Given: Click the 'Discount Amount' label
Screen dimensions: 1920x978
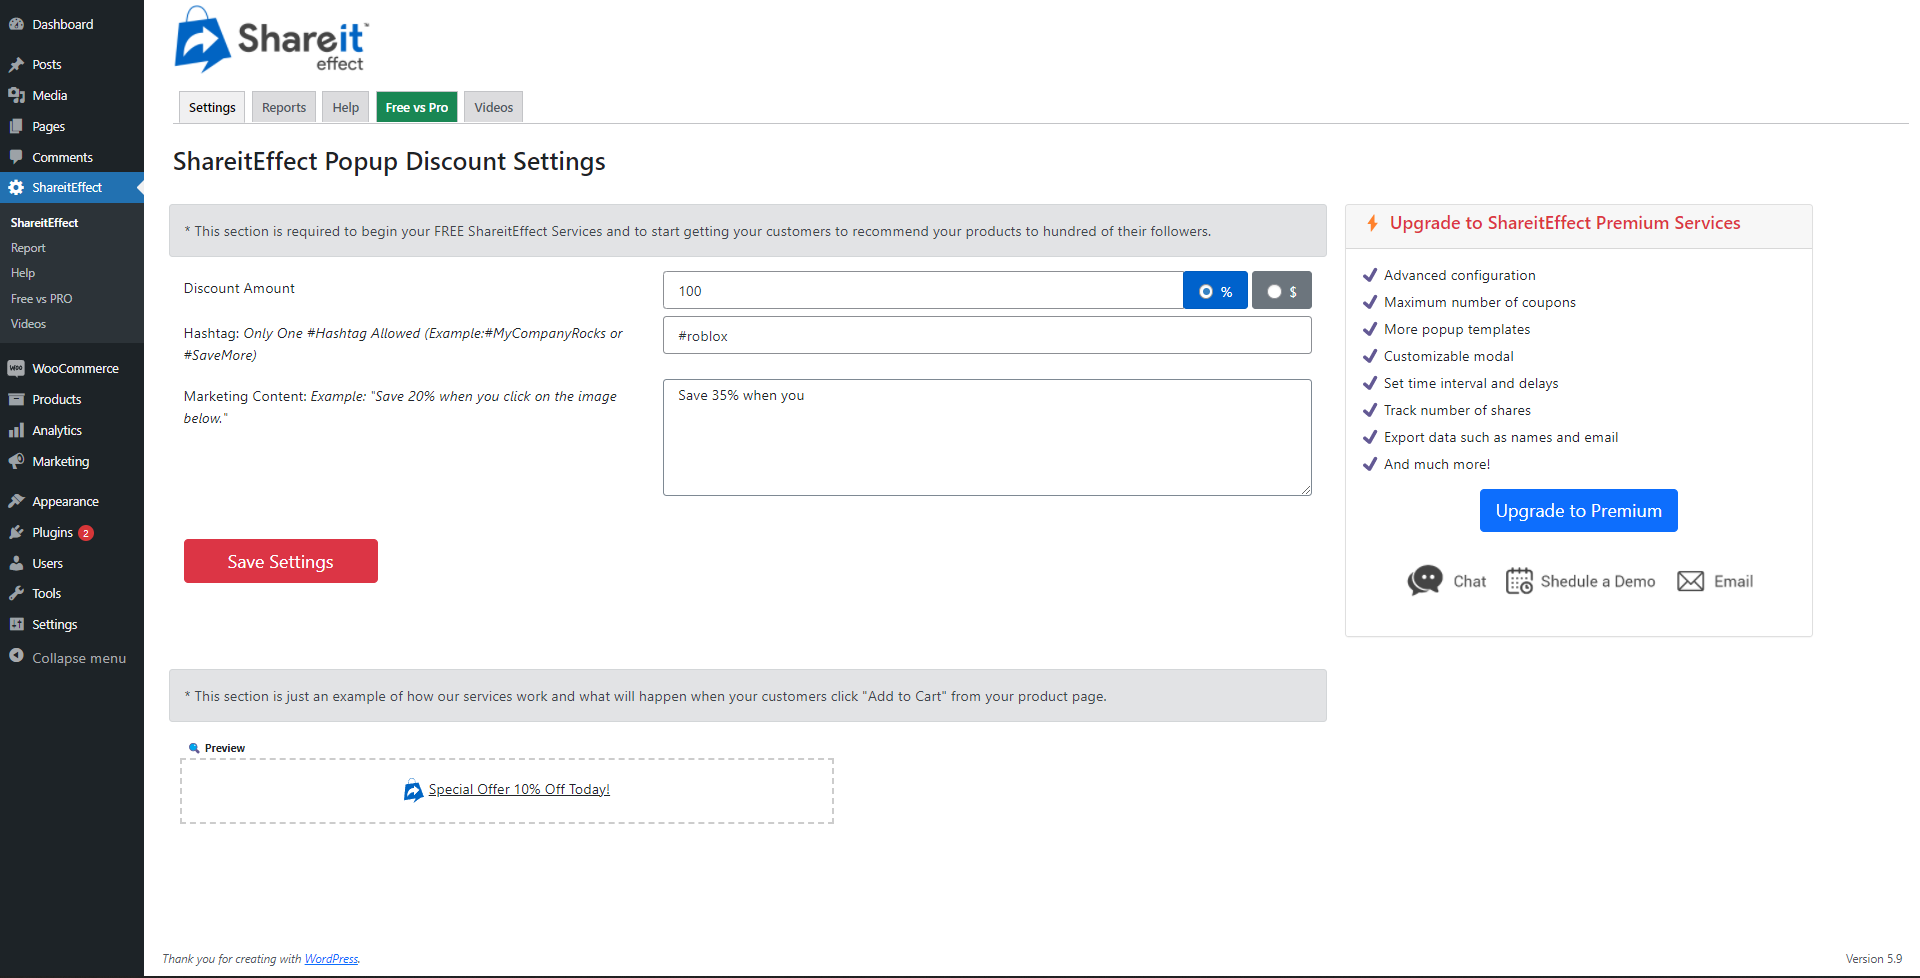Looking at the screenshot, I should click(x=239, y=288).
